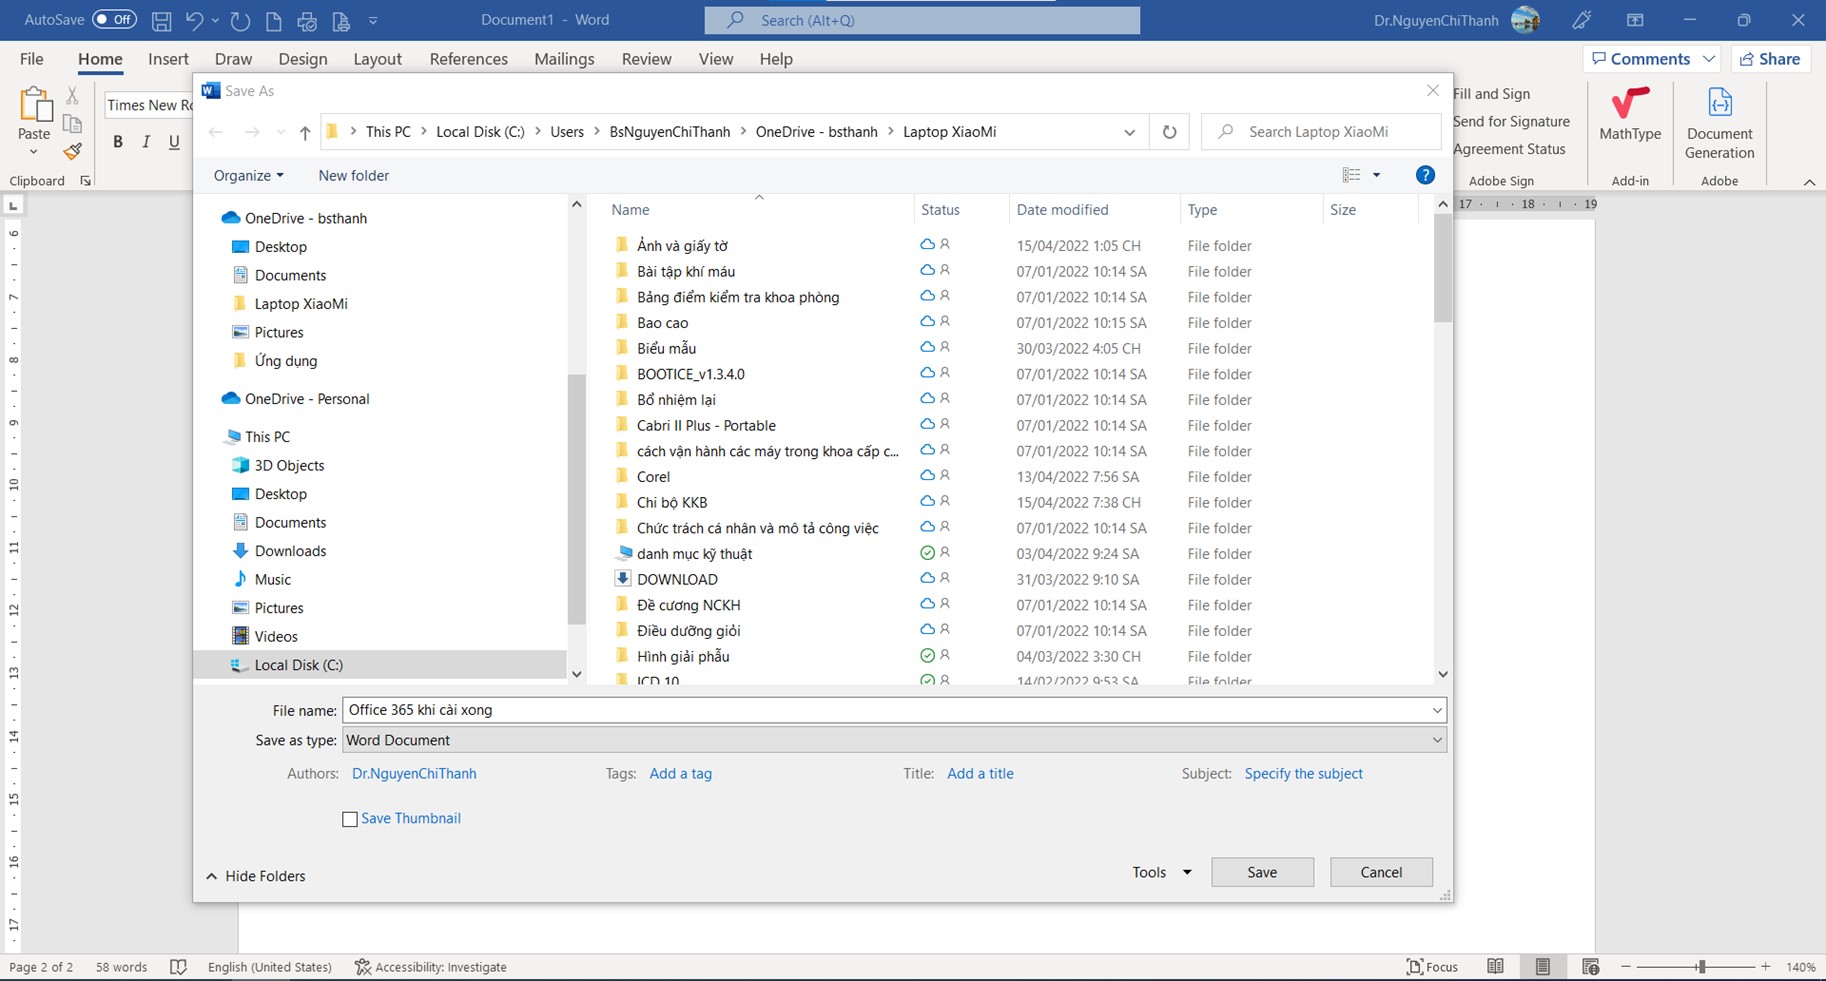The height and width of the screenshot is (981, 1826).
Task: Toggle Bold formatting
Action: pos(118,142)
